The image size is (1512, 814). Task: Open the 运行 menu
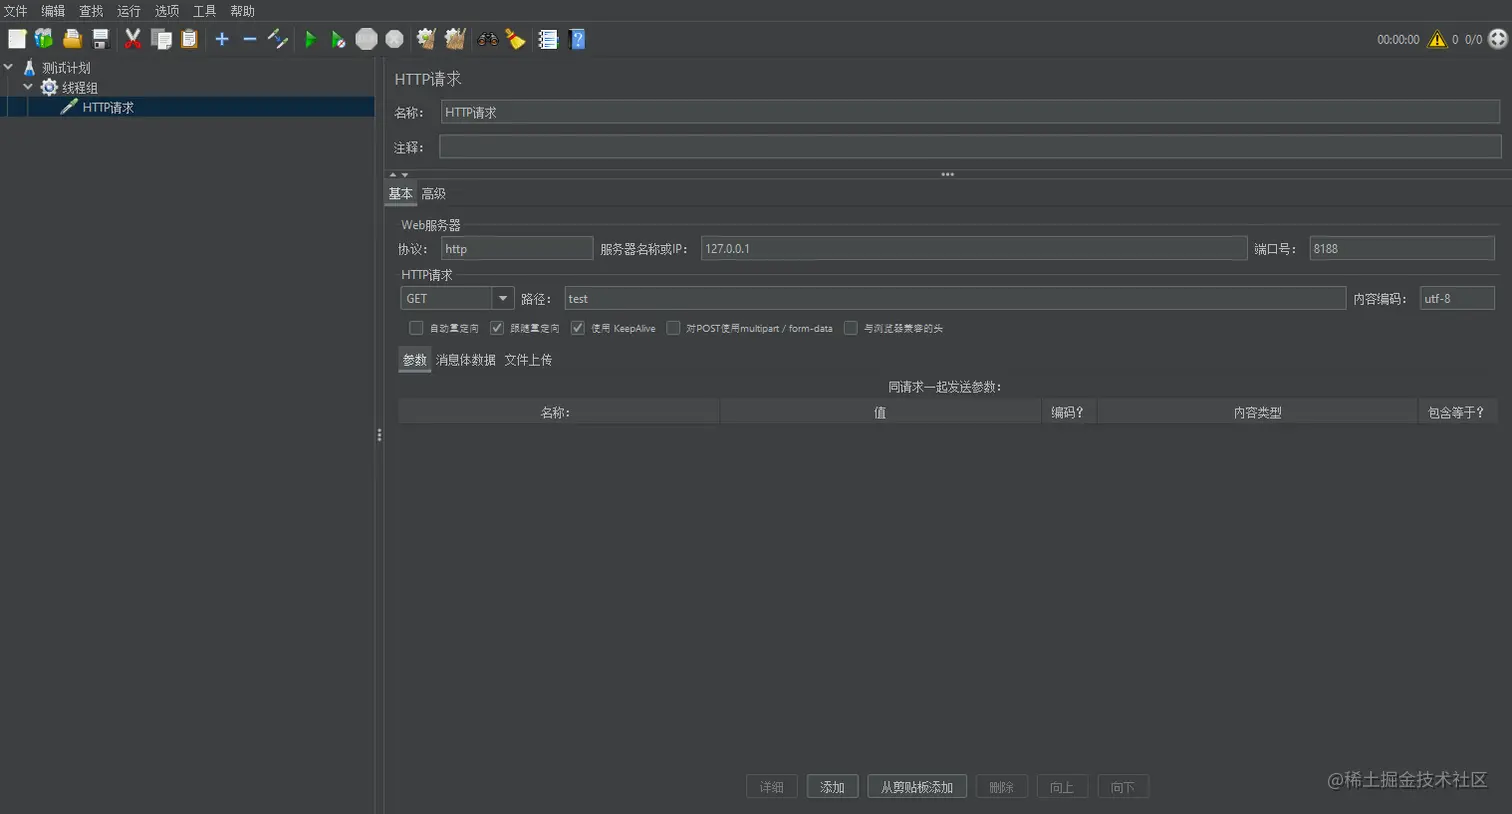(x=129, y=11)
